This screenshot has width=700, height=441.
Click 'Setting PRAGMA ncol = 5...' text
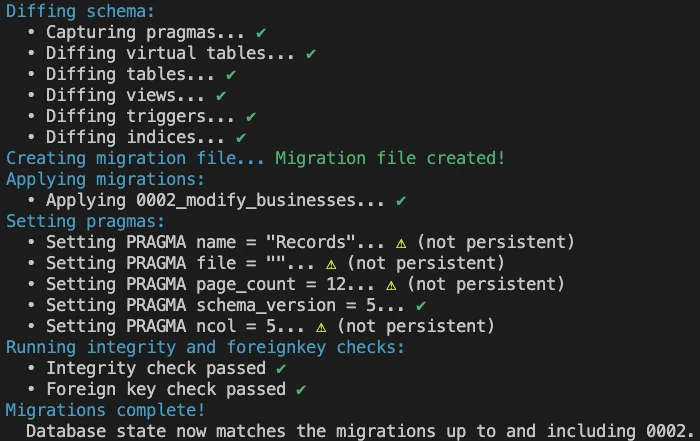click(x=175, y=326)
